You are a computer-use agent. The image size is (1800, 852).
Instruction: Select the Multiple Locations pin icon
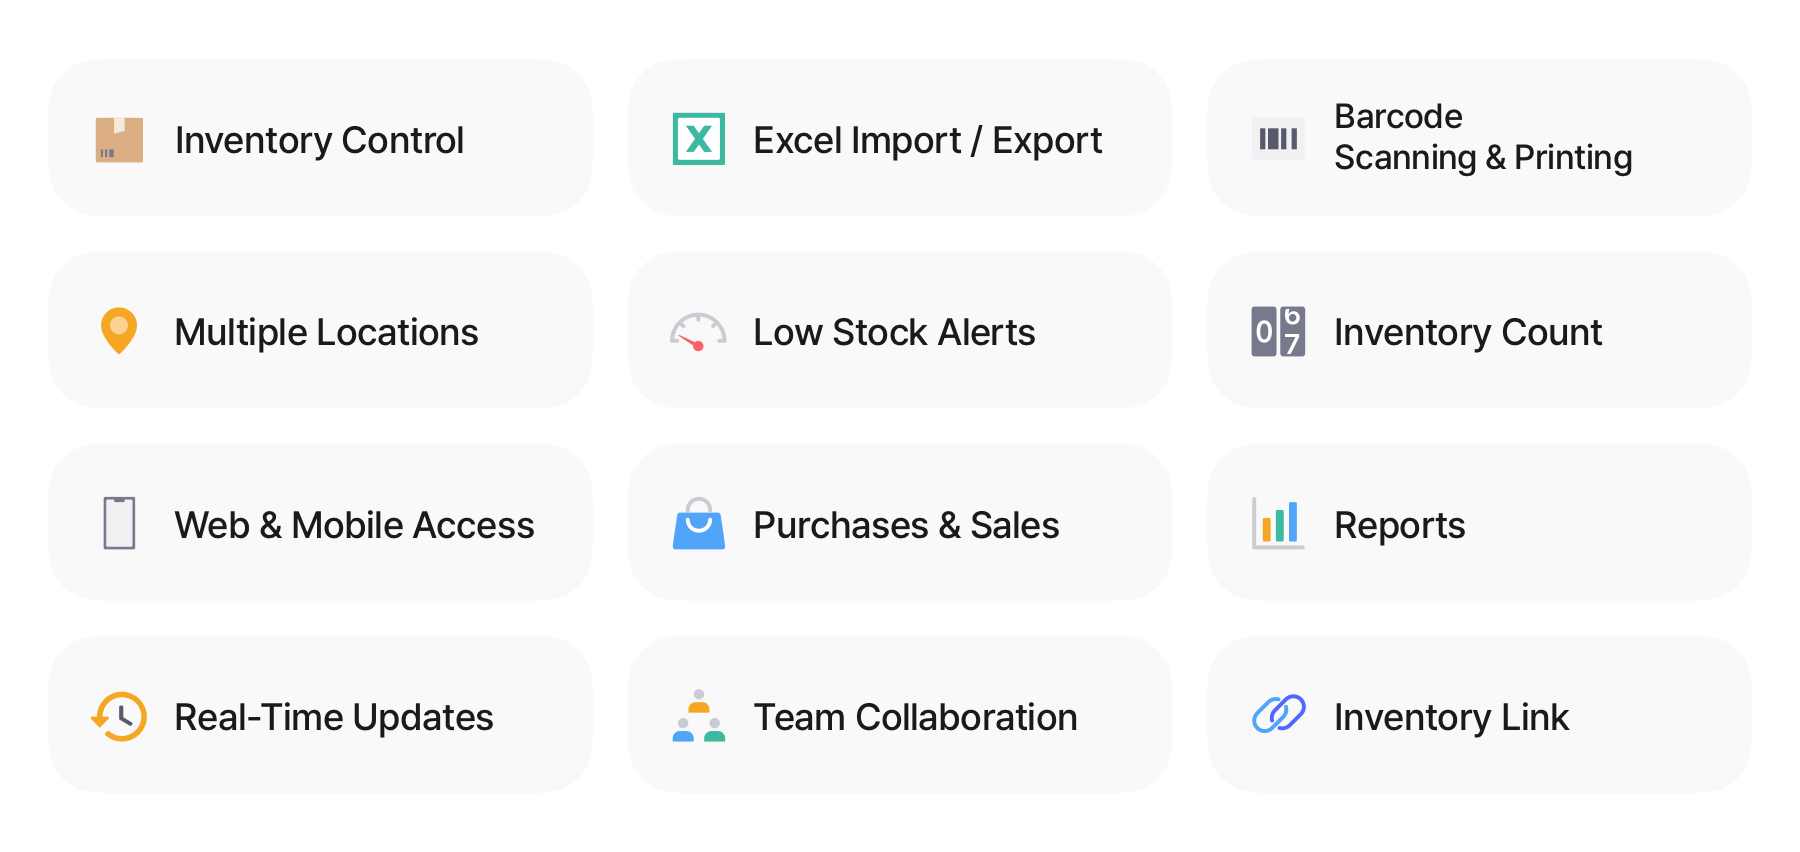118,331
